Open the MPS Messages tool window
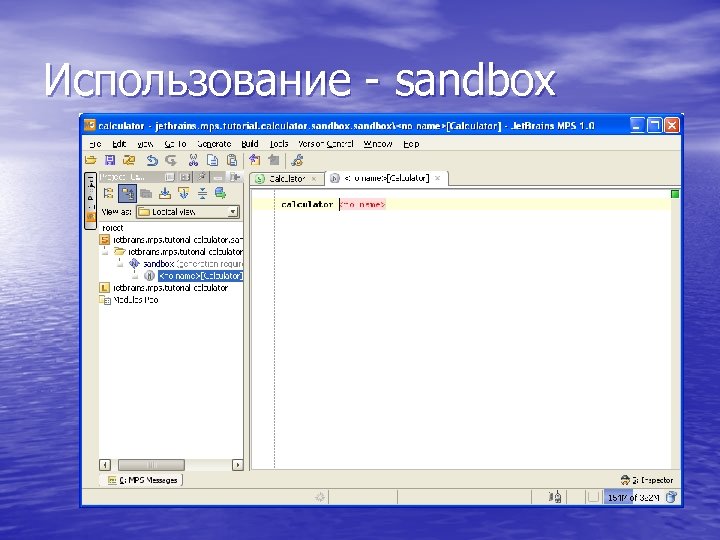The width and height of the screenshot is (720, 540). [142, 480]
